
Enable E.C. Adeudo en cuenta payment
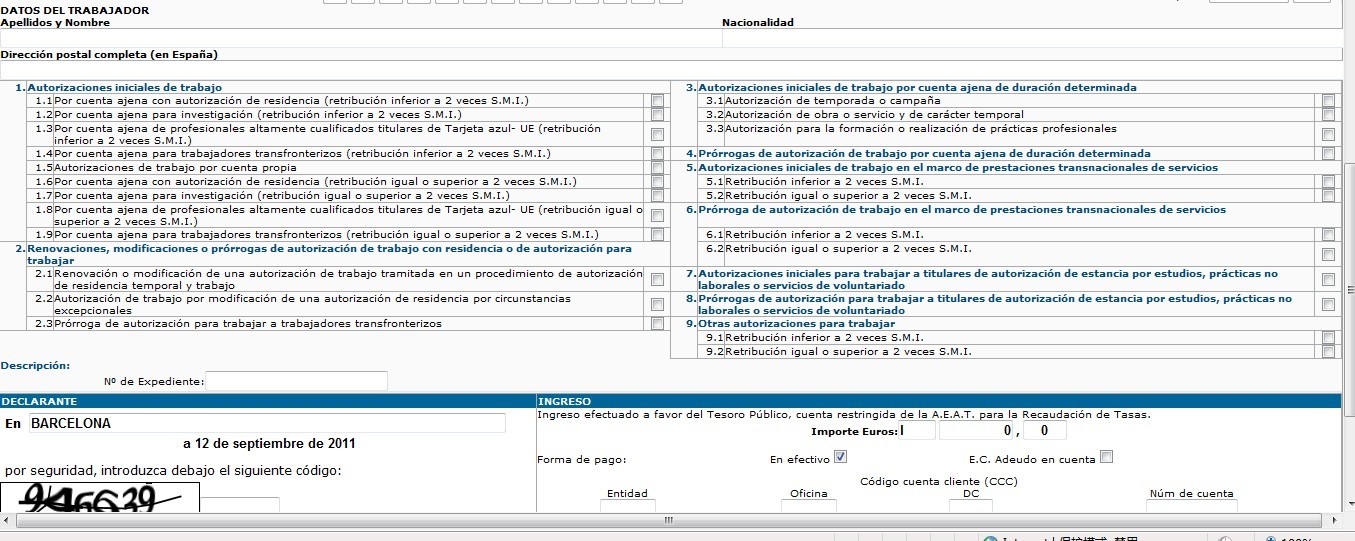(x=1106, y=457)
